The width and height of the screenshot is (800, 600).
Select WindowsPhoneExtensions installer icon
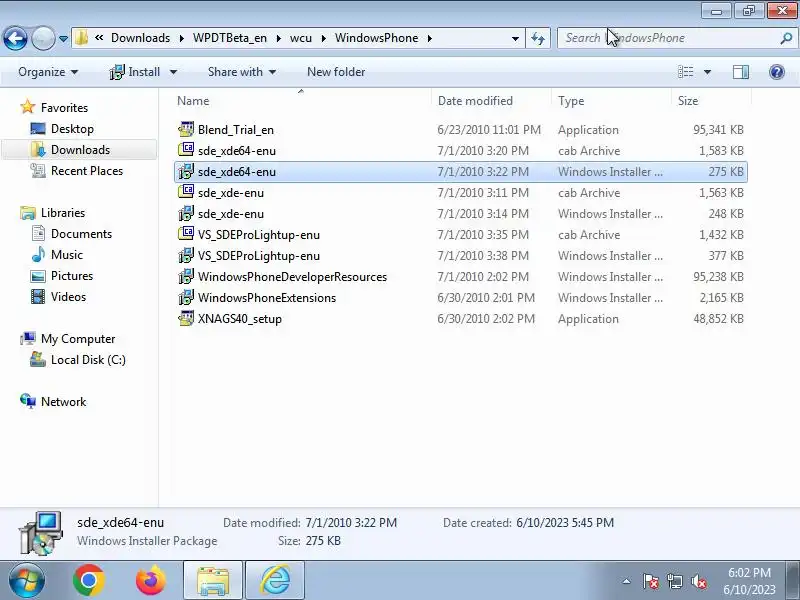[186, 297]
